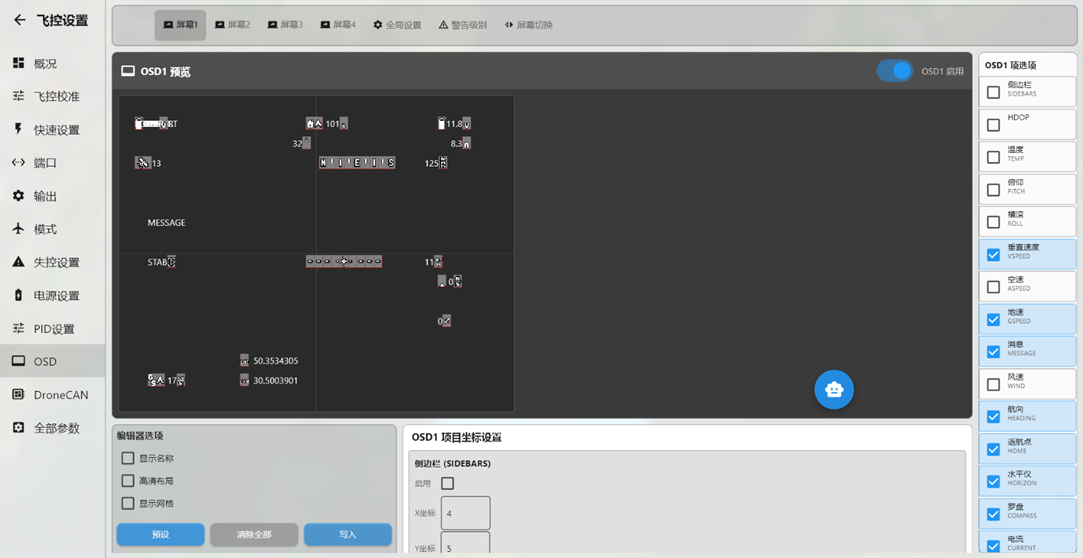Viewport: 1083px width, 558px height.
Task: Open the 警告级别 tab
Action: 463,25
